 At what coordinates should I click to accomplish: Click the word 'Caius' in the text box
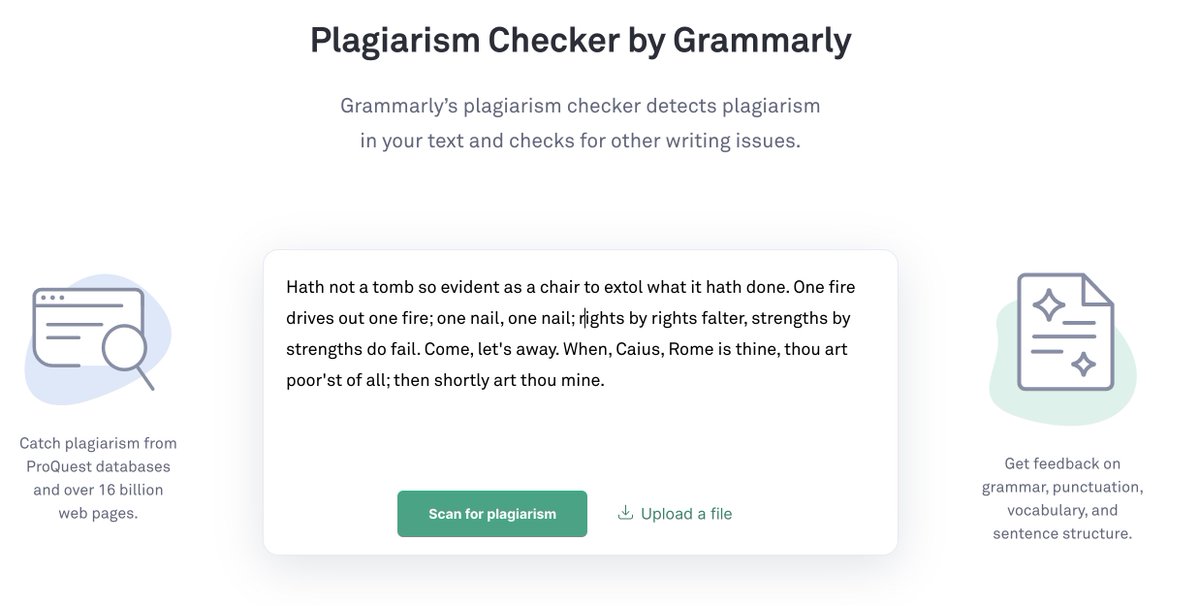point(639,349)
